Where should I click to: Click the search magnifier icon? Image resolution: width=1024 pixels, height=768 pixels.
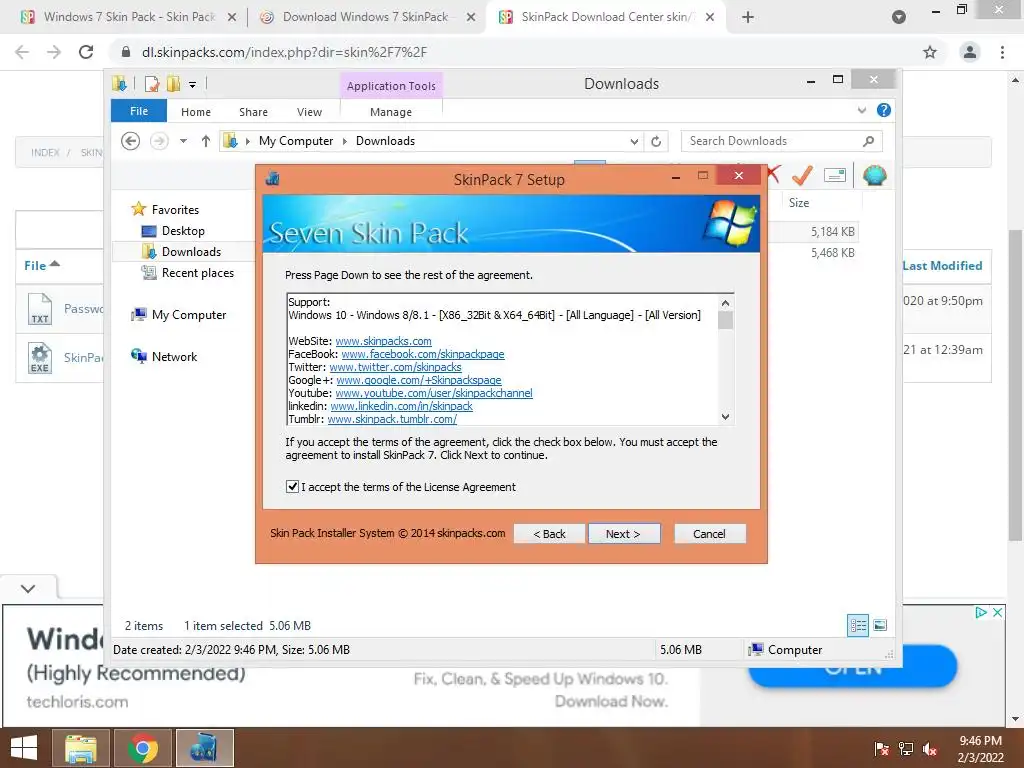tap(869, 141)
